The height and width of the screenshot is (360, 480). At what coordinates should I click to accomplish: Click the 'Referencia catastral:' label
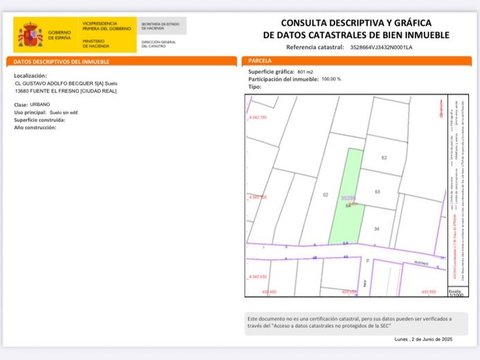(x=315, y=47)
